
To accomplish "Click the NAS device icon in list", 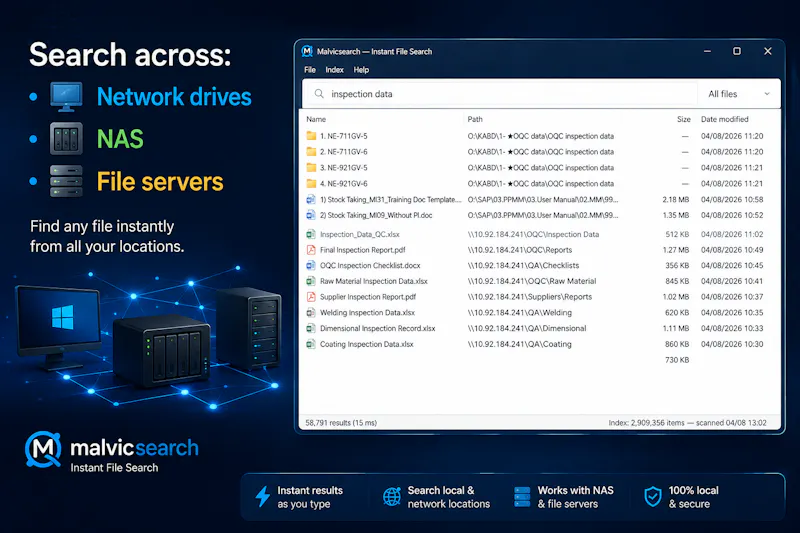I will (66, 138).
